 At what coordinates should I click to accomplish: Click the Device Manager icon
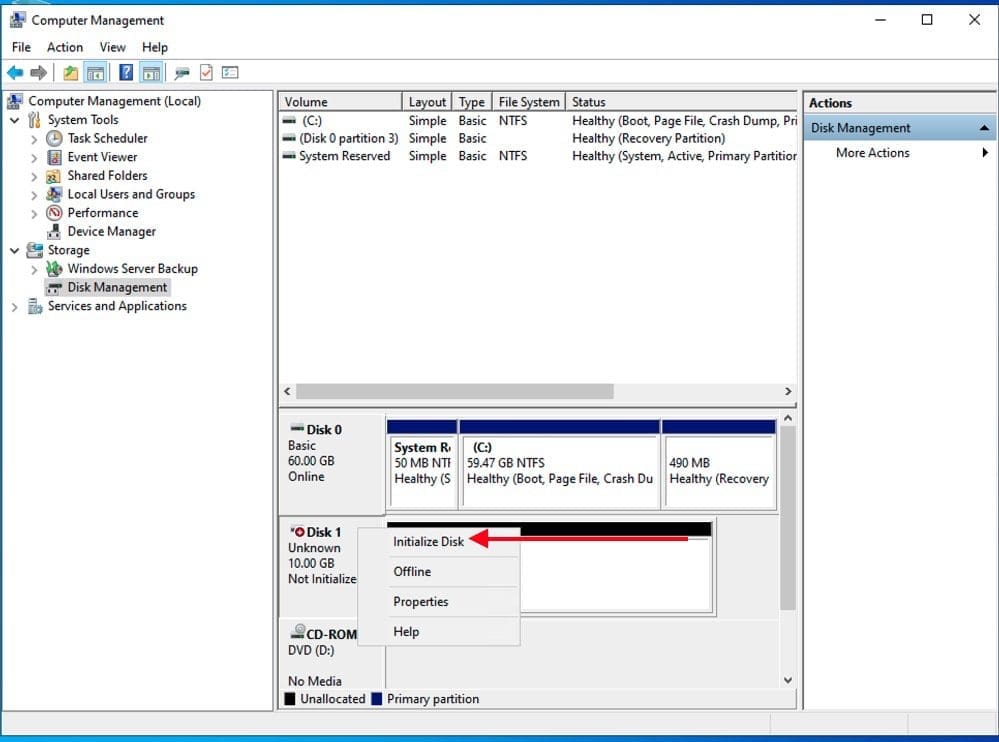(x=55, y=232)
